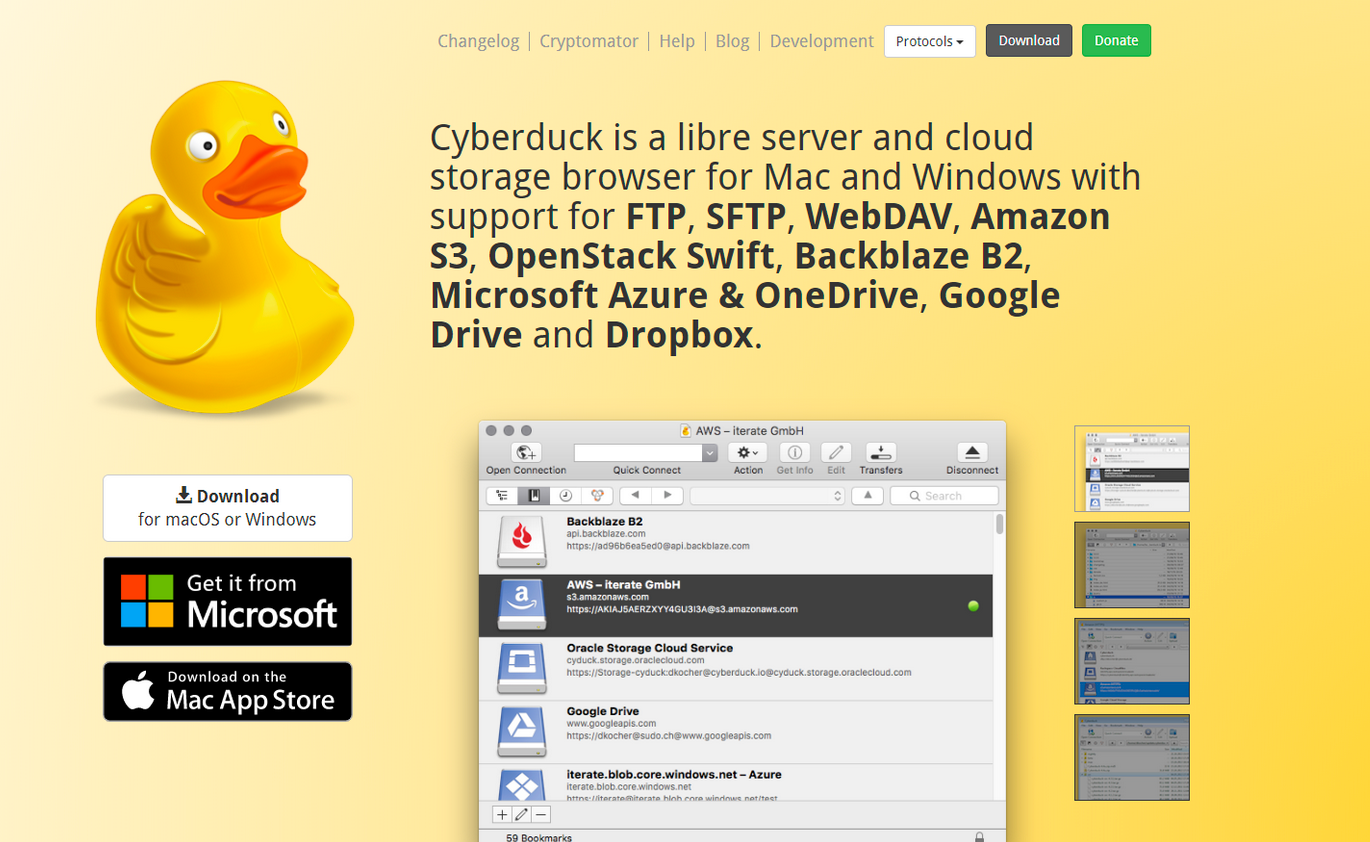Click "OpenStack Swift" in the headline
This screenshot has width=1370, height=842.
click(x=631, y=256)
